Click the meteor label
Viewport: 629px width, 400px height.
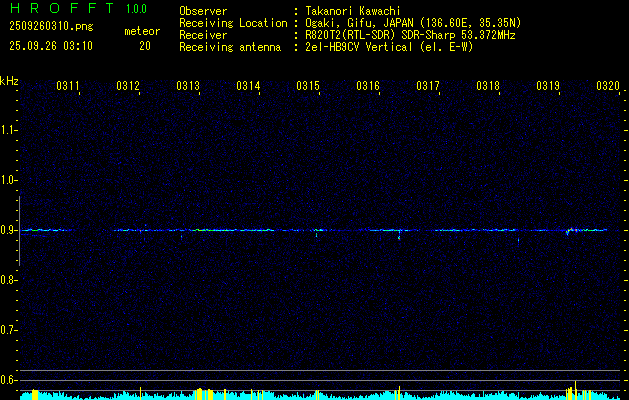pos(142,31)
